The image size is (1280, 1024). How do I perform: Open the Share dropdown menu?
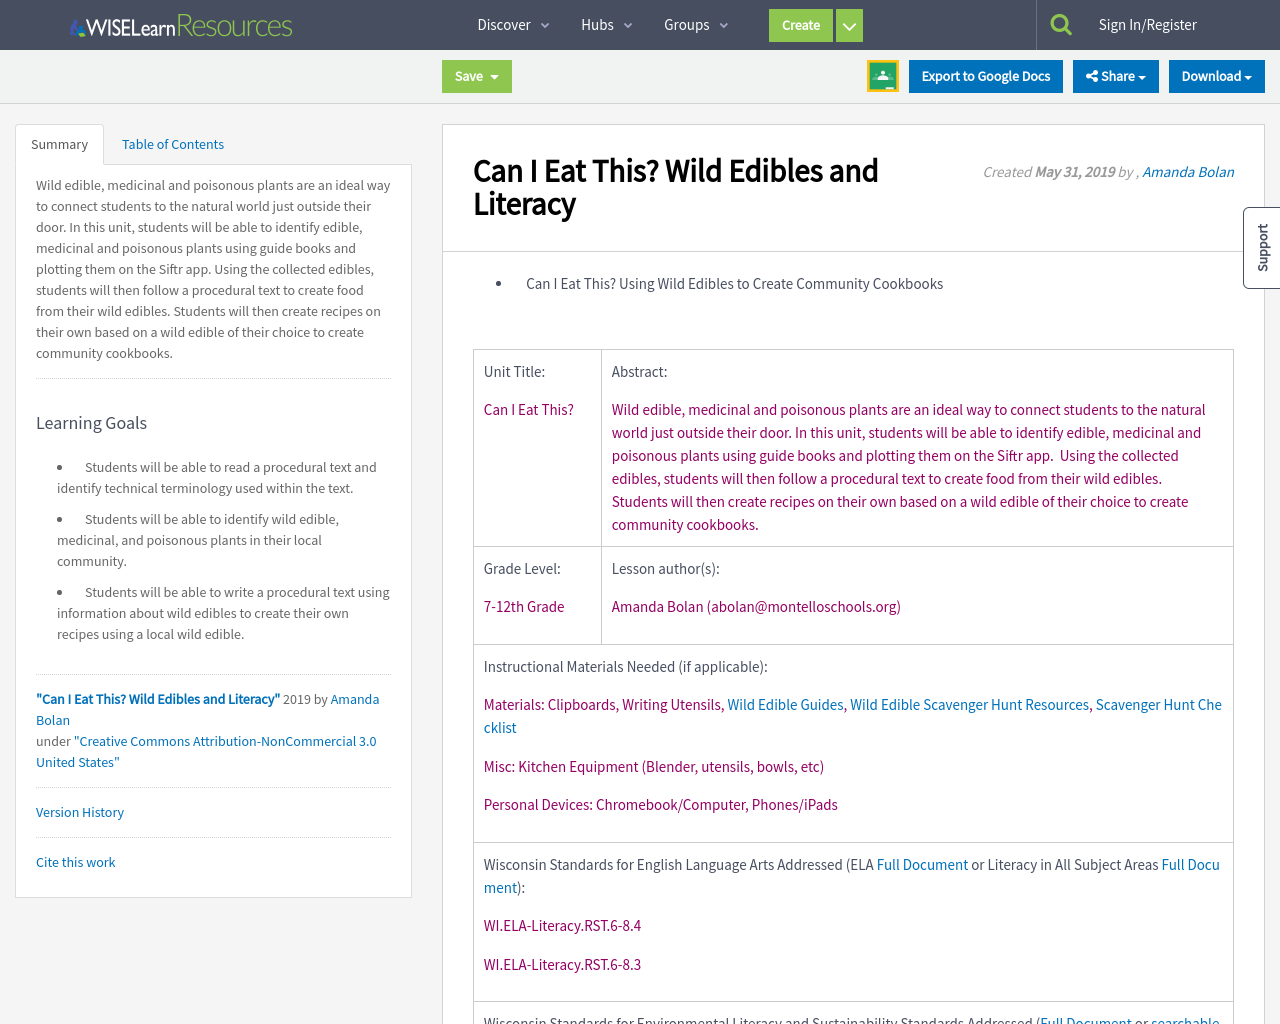coord(1115,75)
